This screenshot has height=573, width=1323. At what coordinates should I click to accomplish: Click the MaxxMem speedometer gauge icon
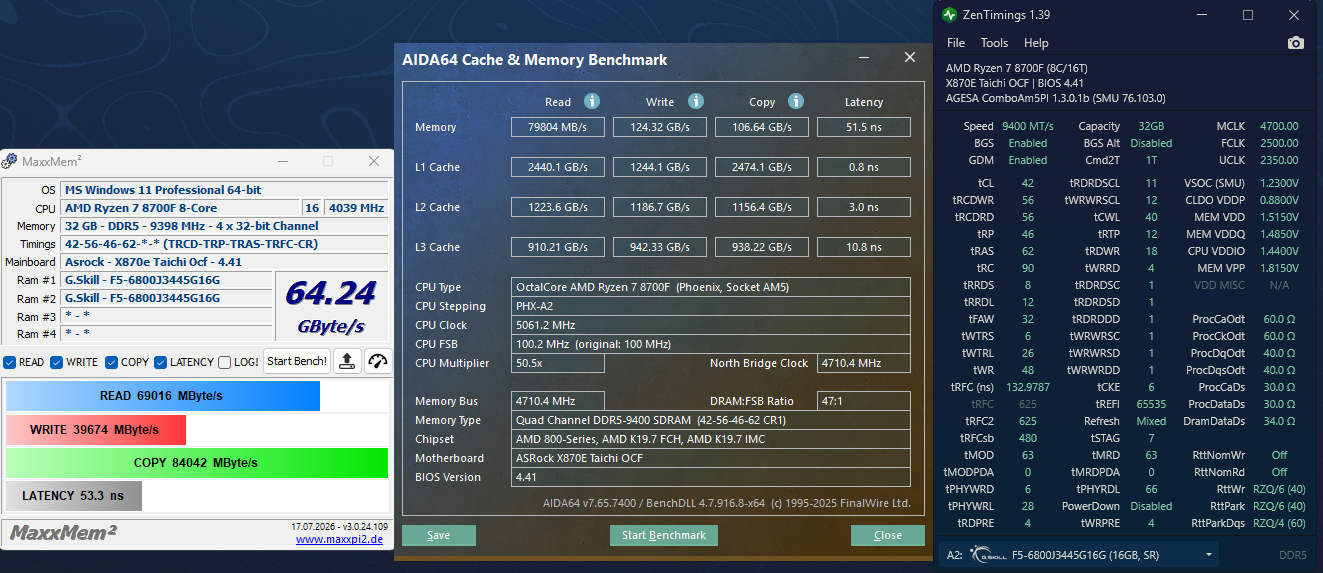click(377, 361)
